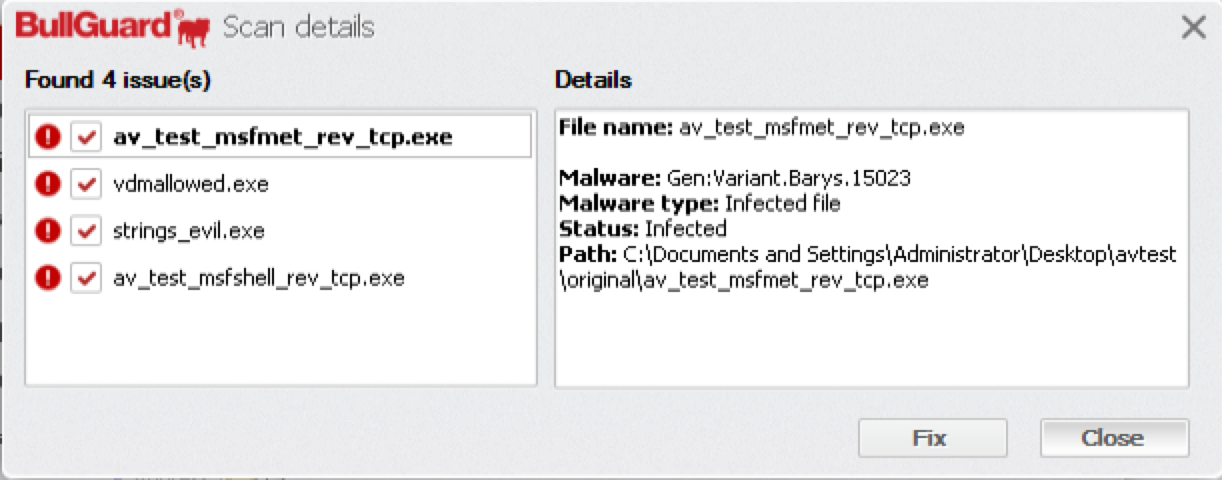
Task: Click the red alert icon beside strings_evil.exe
Action: pos(47,231)
